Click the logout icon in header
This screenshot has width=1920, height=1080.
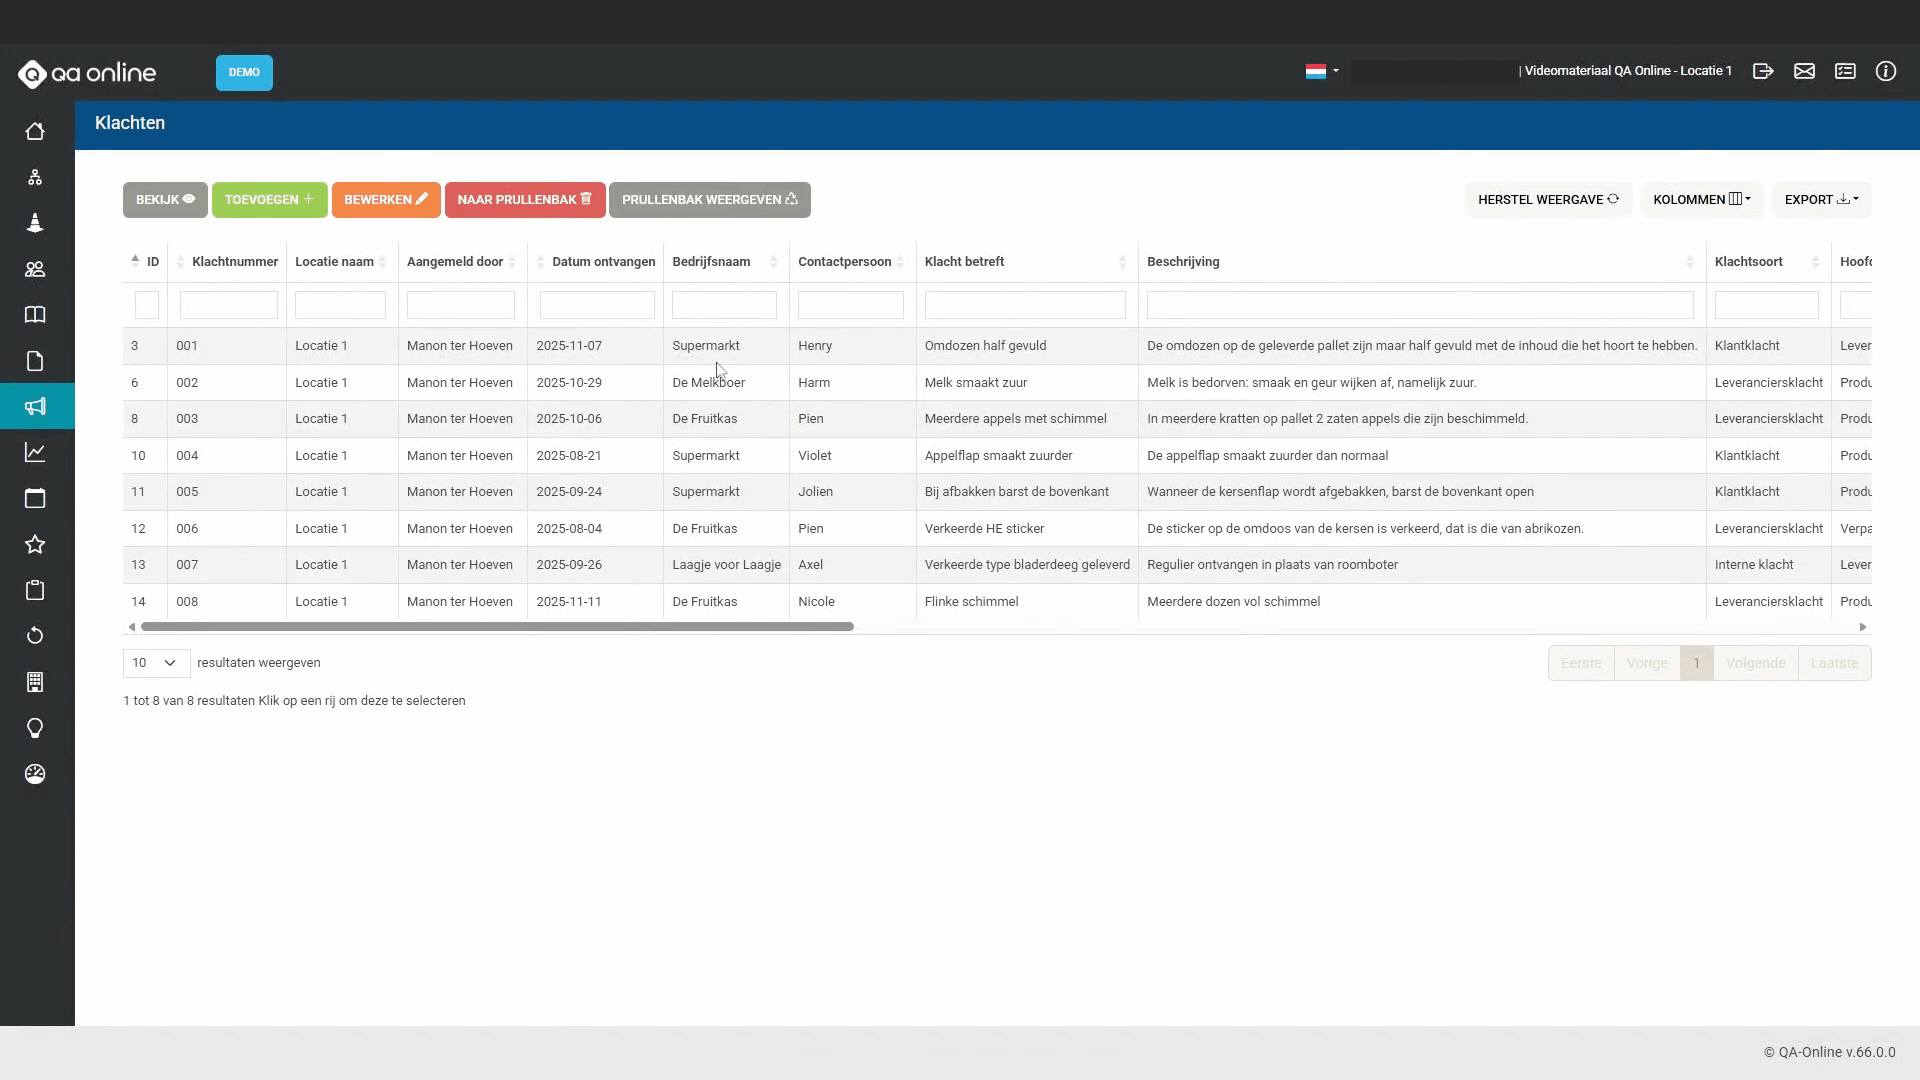point(1763,71)
